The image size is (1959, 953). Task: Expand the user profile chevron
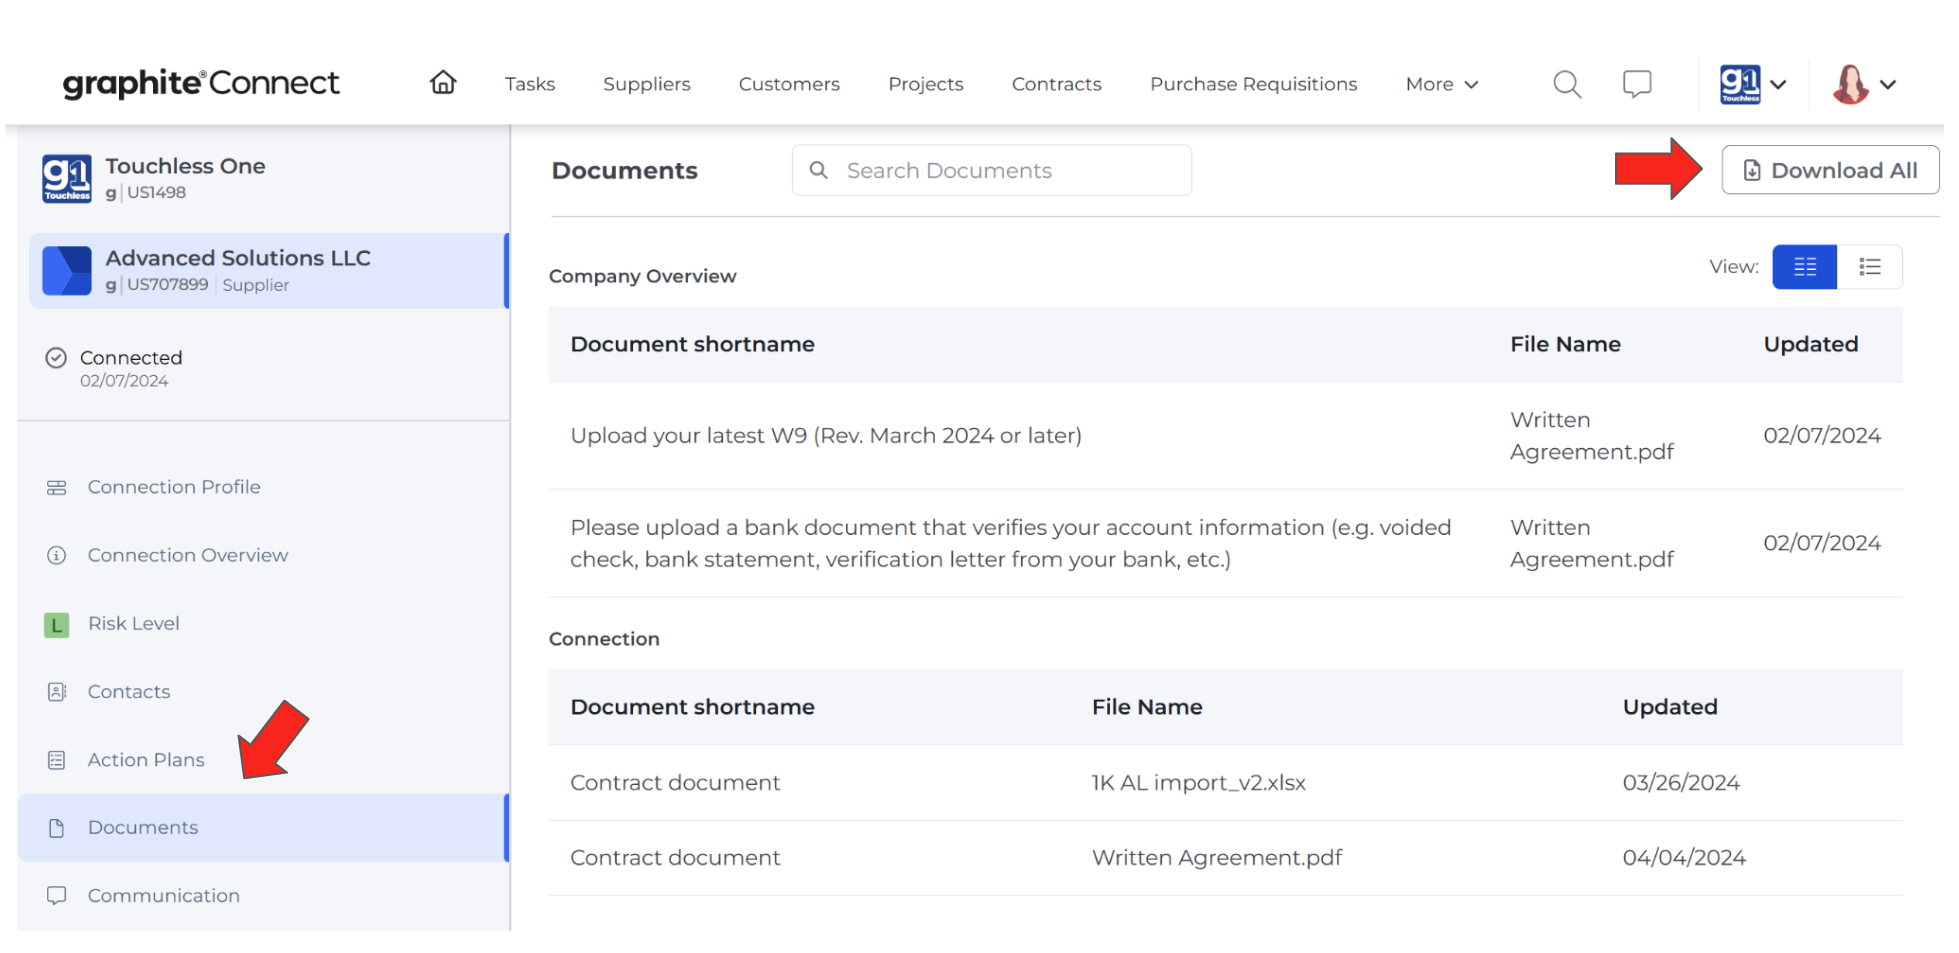tap(1888, 84)
